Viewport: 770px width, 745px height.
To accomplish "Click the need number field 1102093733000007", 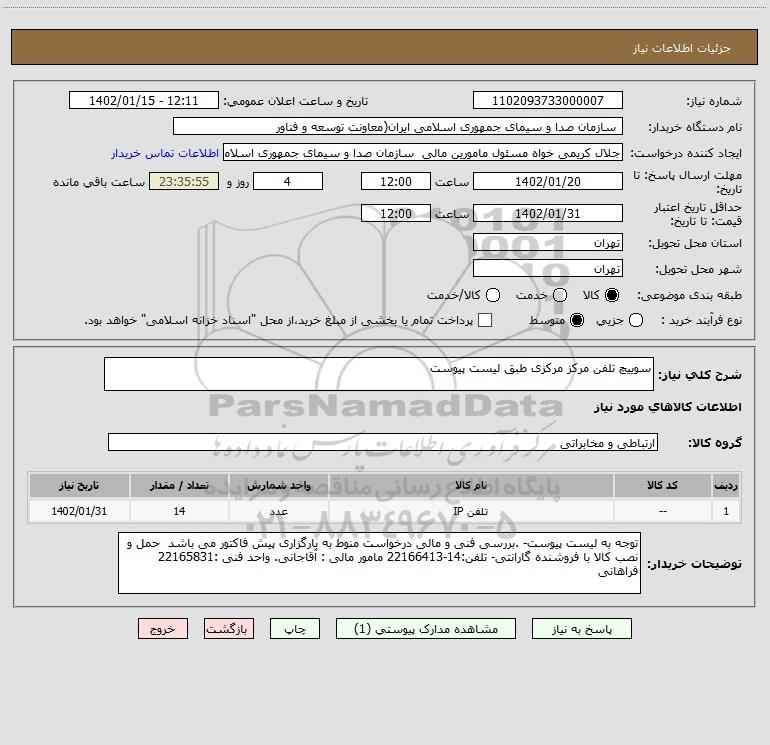I will (x=548, y=101).
